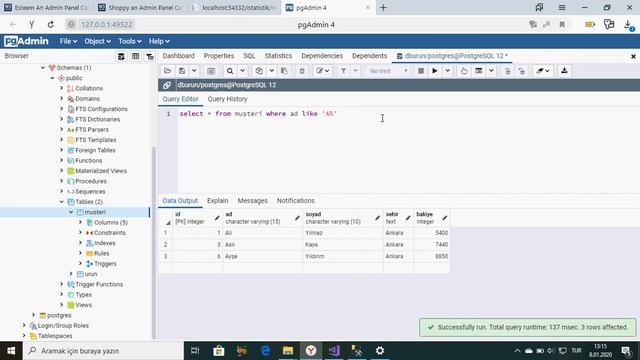Click the Delete rows trash icon
This screenshot has width=640, height=360.
pos(302,71)
